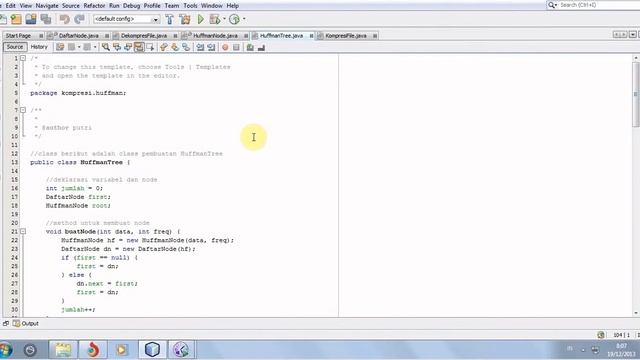The image size is (640, 360).
Task: Open the Debug Project dropdown arrow
Action: point(224,19)
